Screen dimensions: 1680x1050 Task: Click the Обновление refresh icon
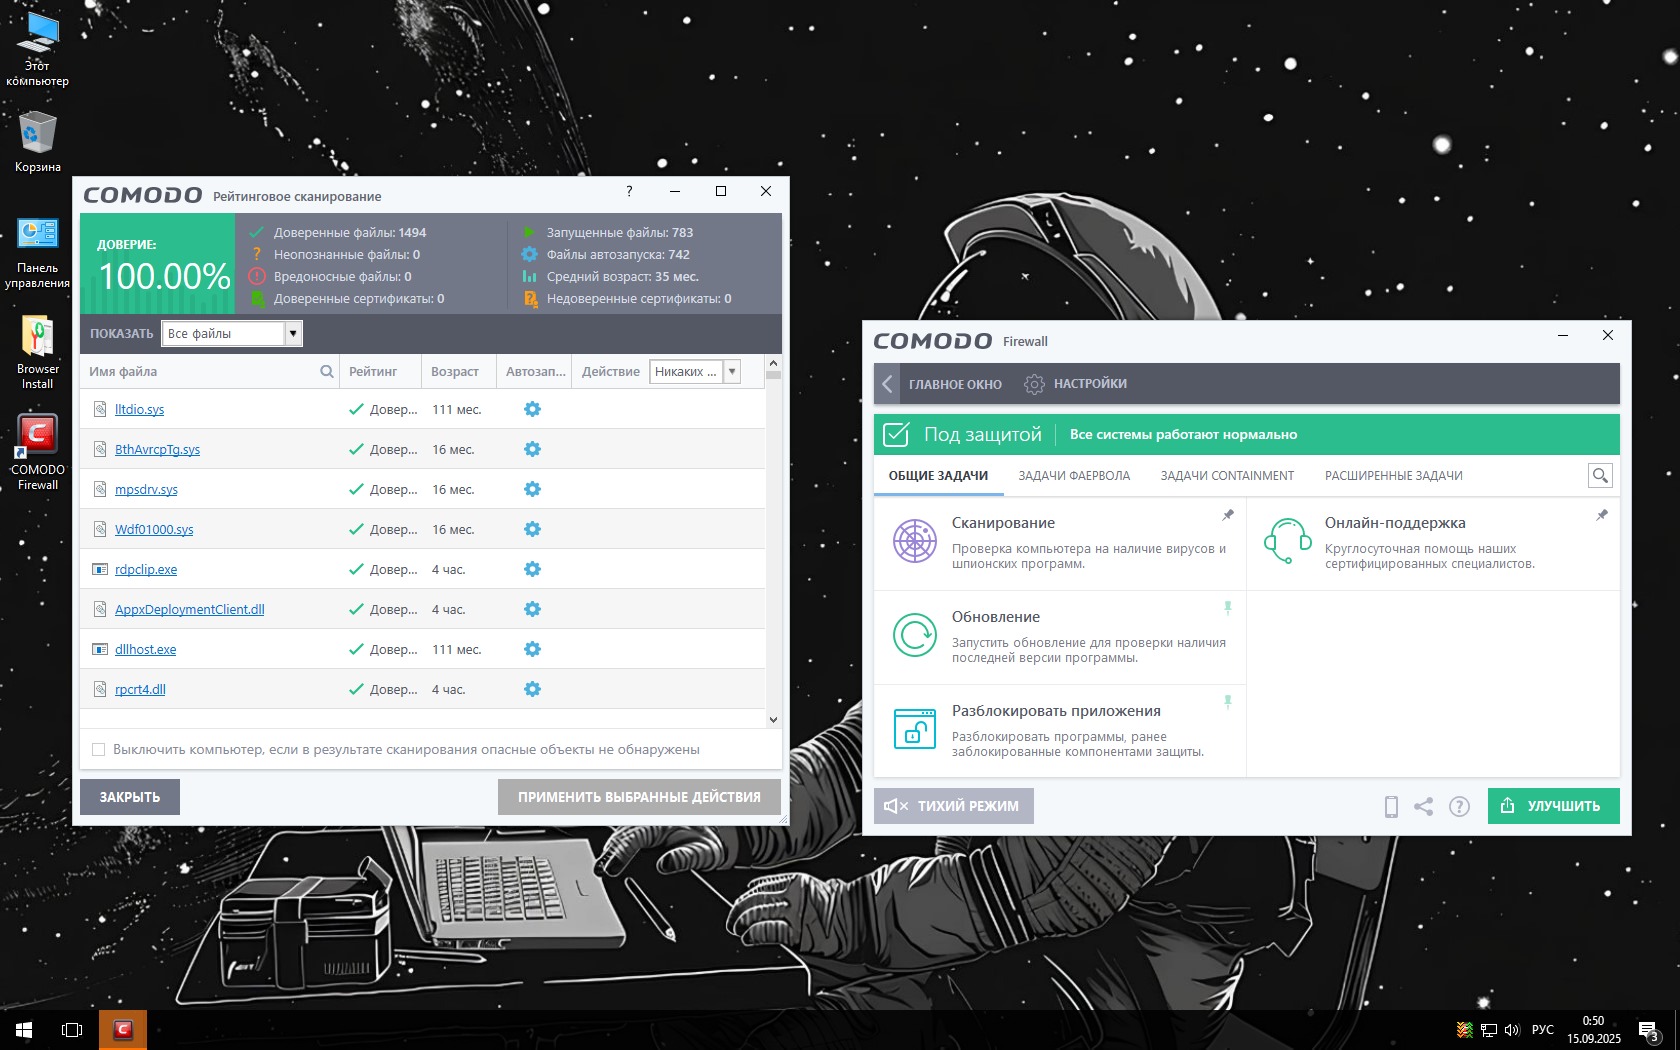(x=914, y=635)
